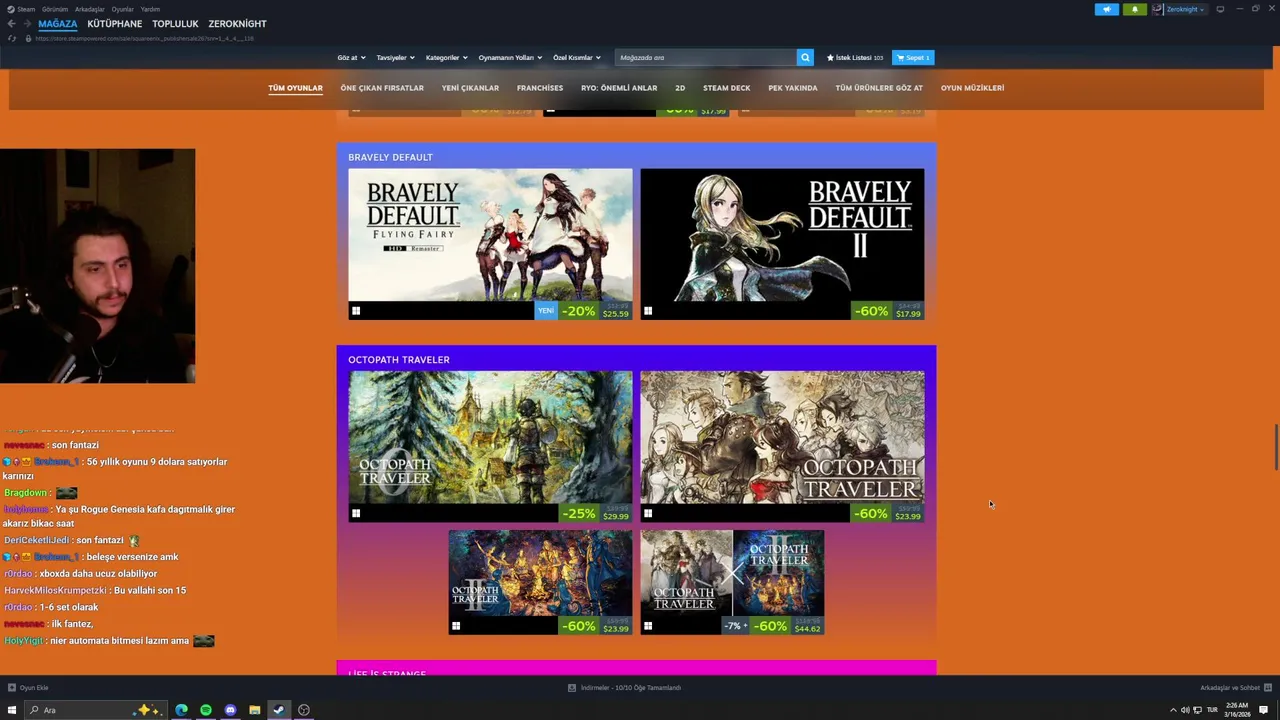The width and height of the screenshot is (1280, 720).
Task: Open OBS Studio from taskbar
Action: pyautogui.click(x=304, y=710)
